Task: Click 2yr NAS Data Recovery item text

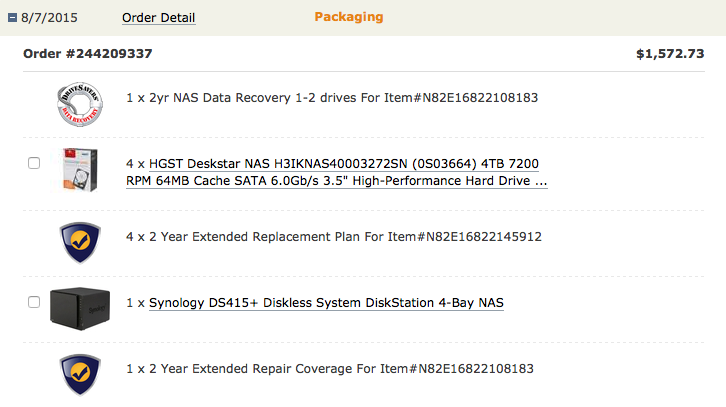Action: [x=332, y=99]
